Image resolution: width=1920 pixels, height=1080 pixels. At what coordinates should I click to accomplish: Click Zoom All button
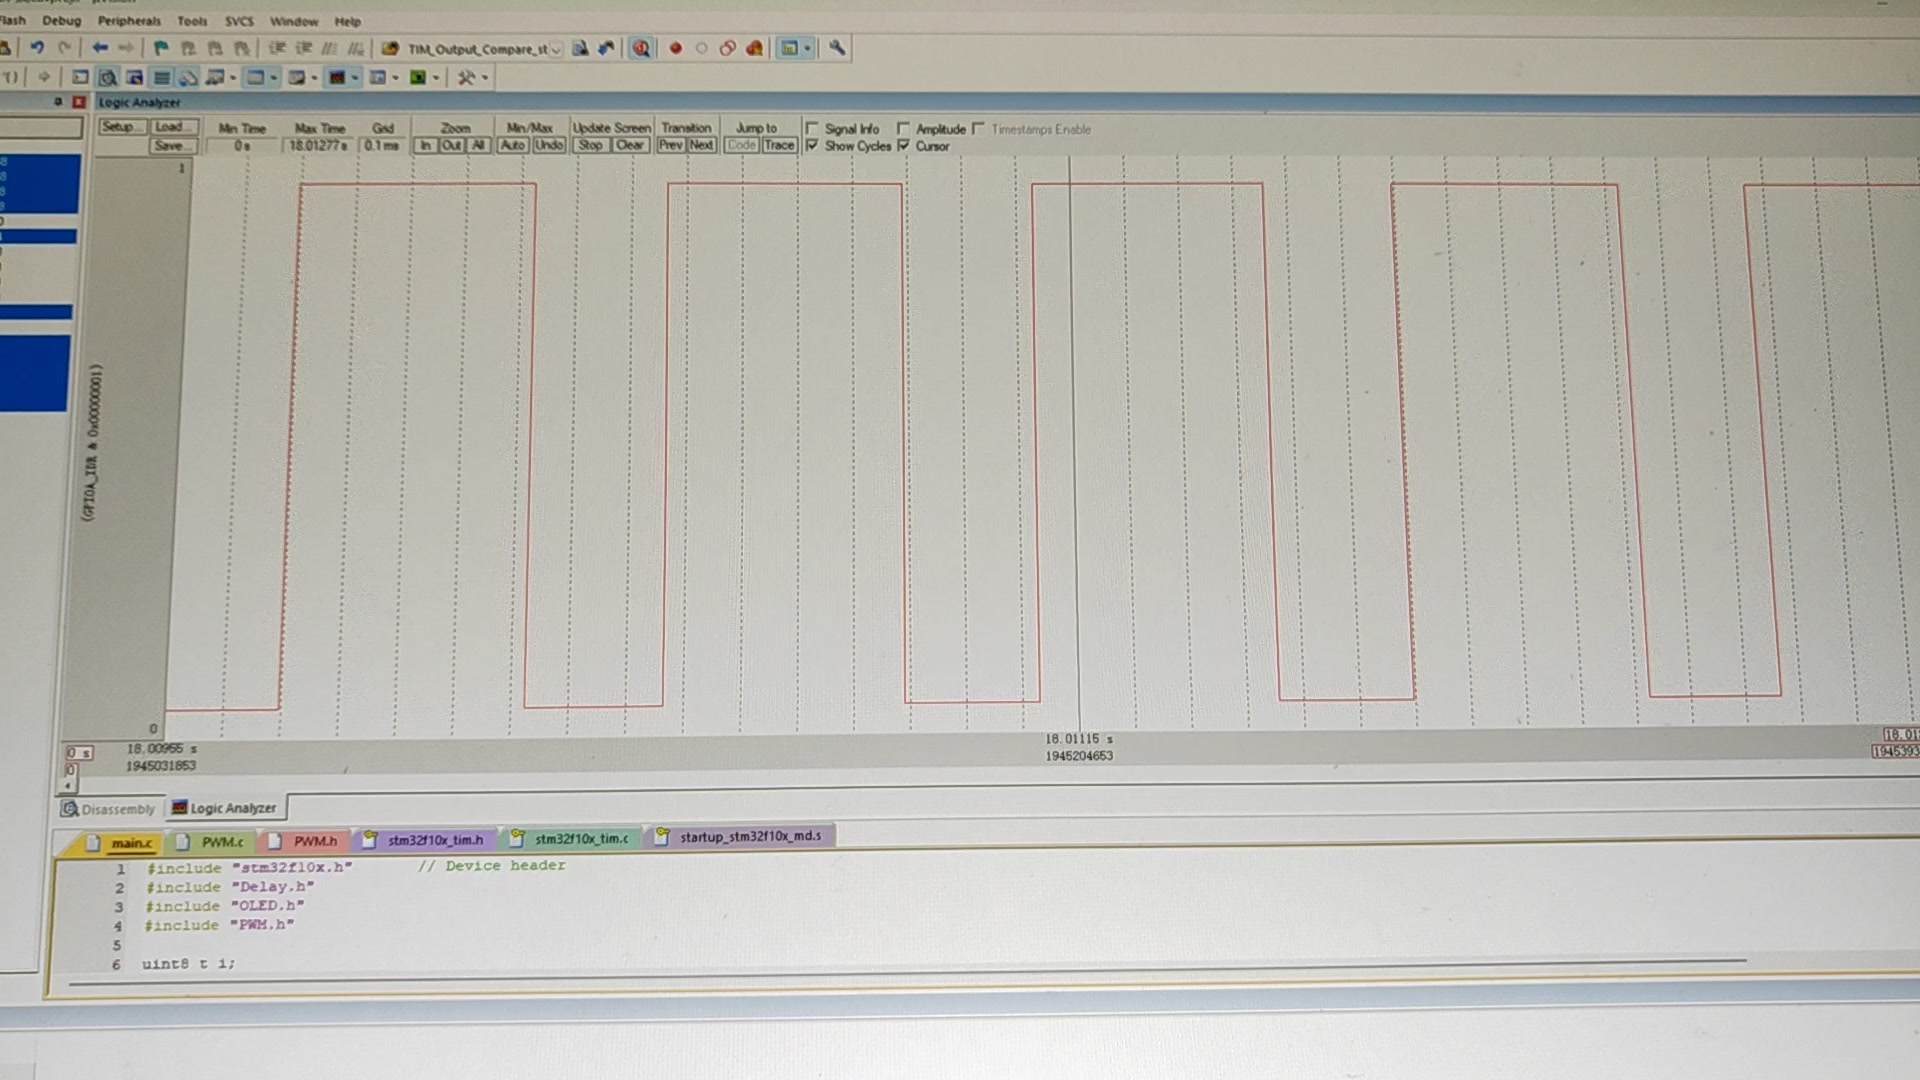click(478, 146)
